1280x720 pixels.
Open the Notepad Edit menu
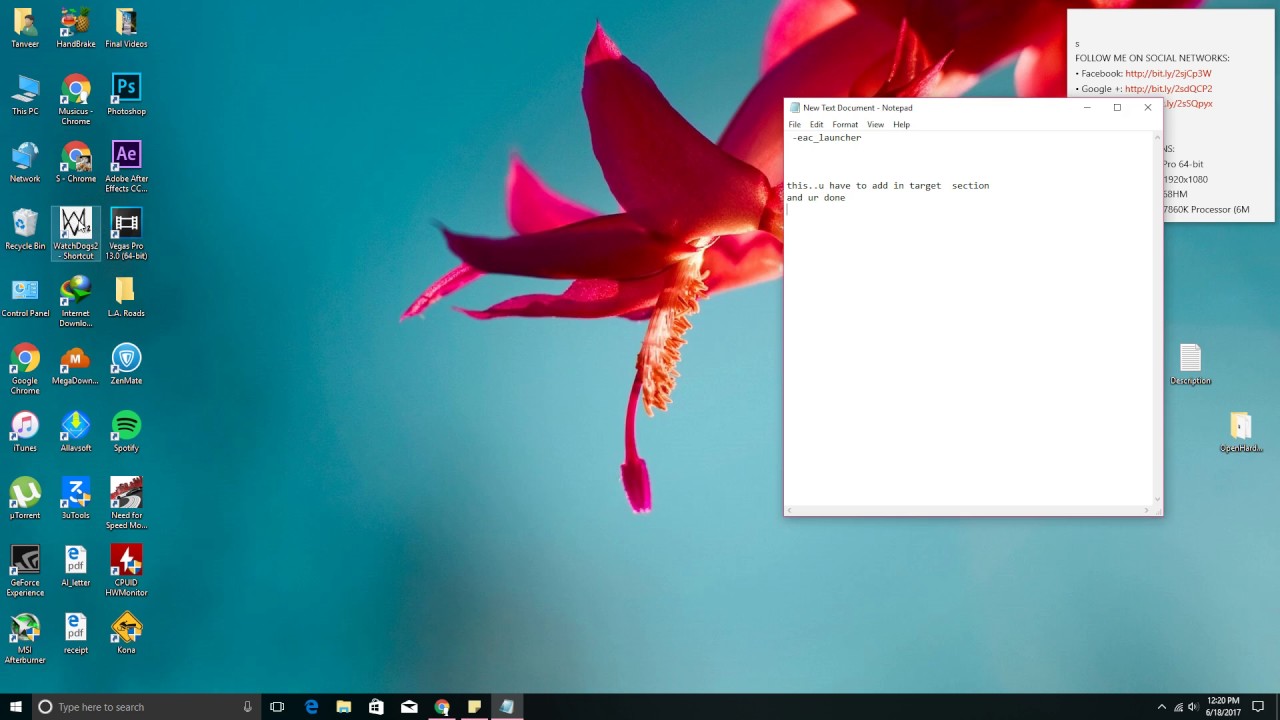pos(816,124)
